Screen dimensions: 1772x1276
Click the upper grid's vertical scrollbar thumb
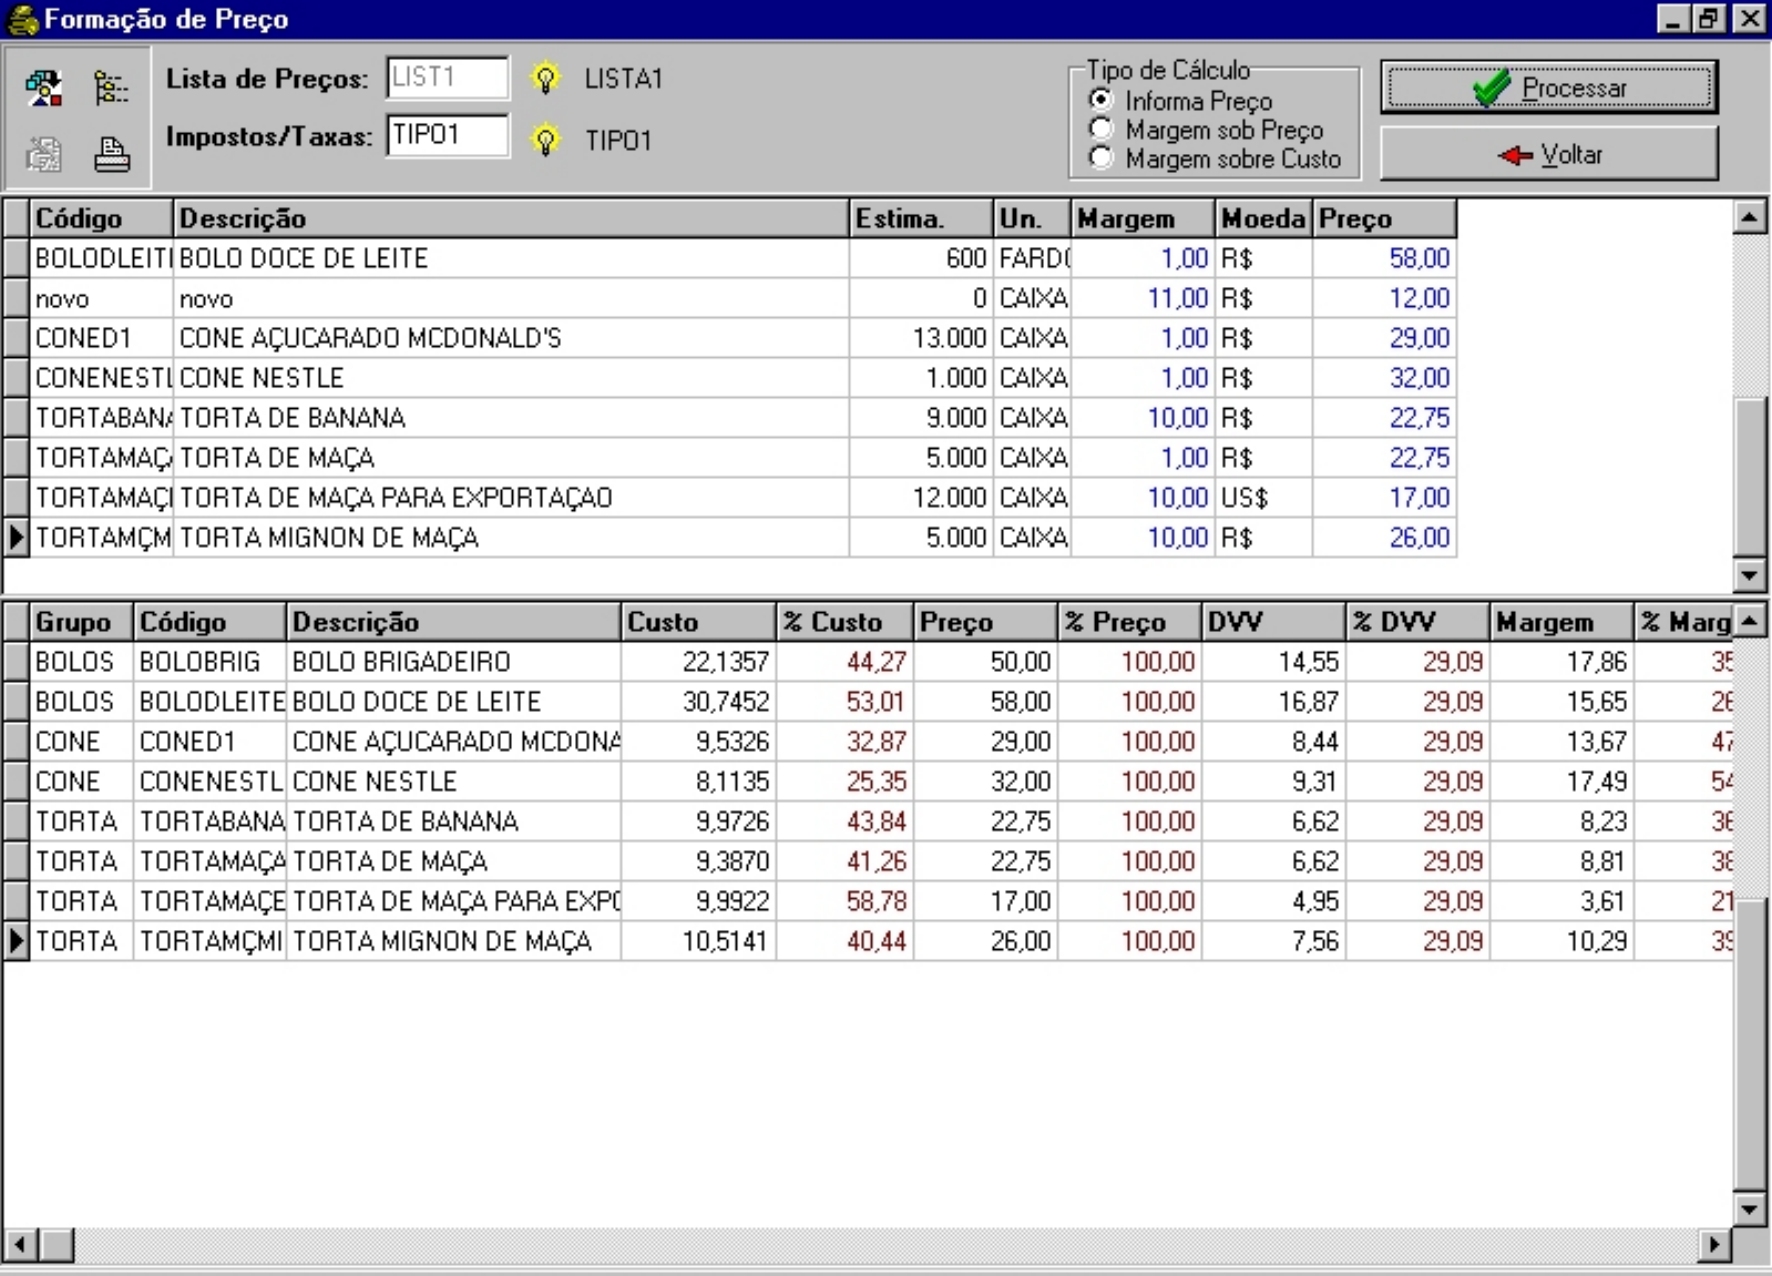pos(1749,476)
